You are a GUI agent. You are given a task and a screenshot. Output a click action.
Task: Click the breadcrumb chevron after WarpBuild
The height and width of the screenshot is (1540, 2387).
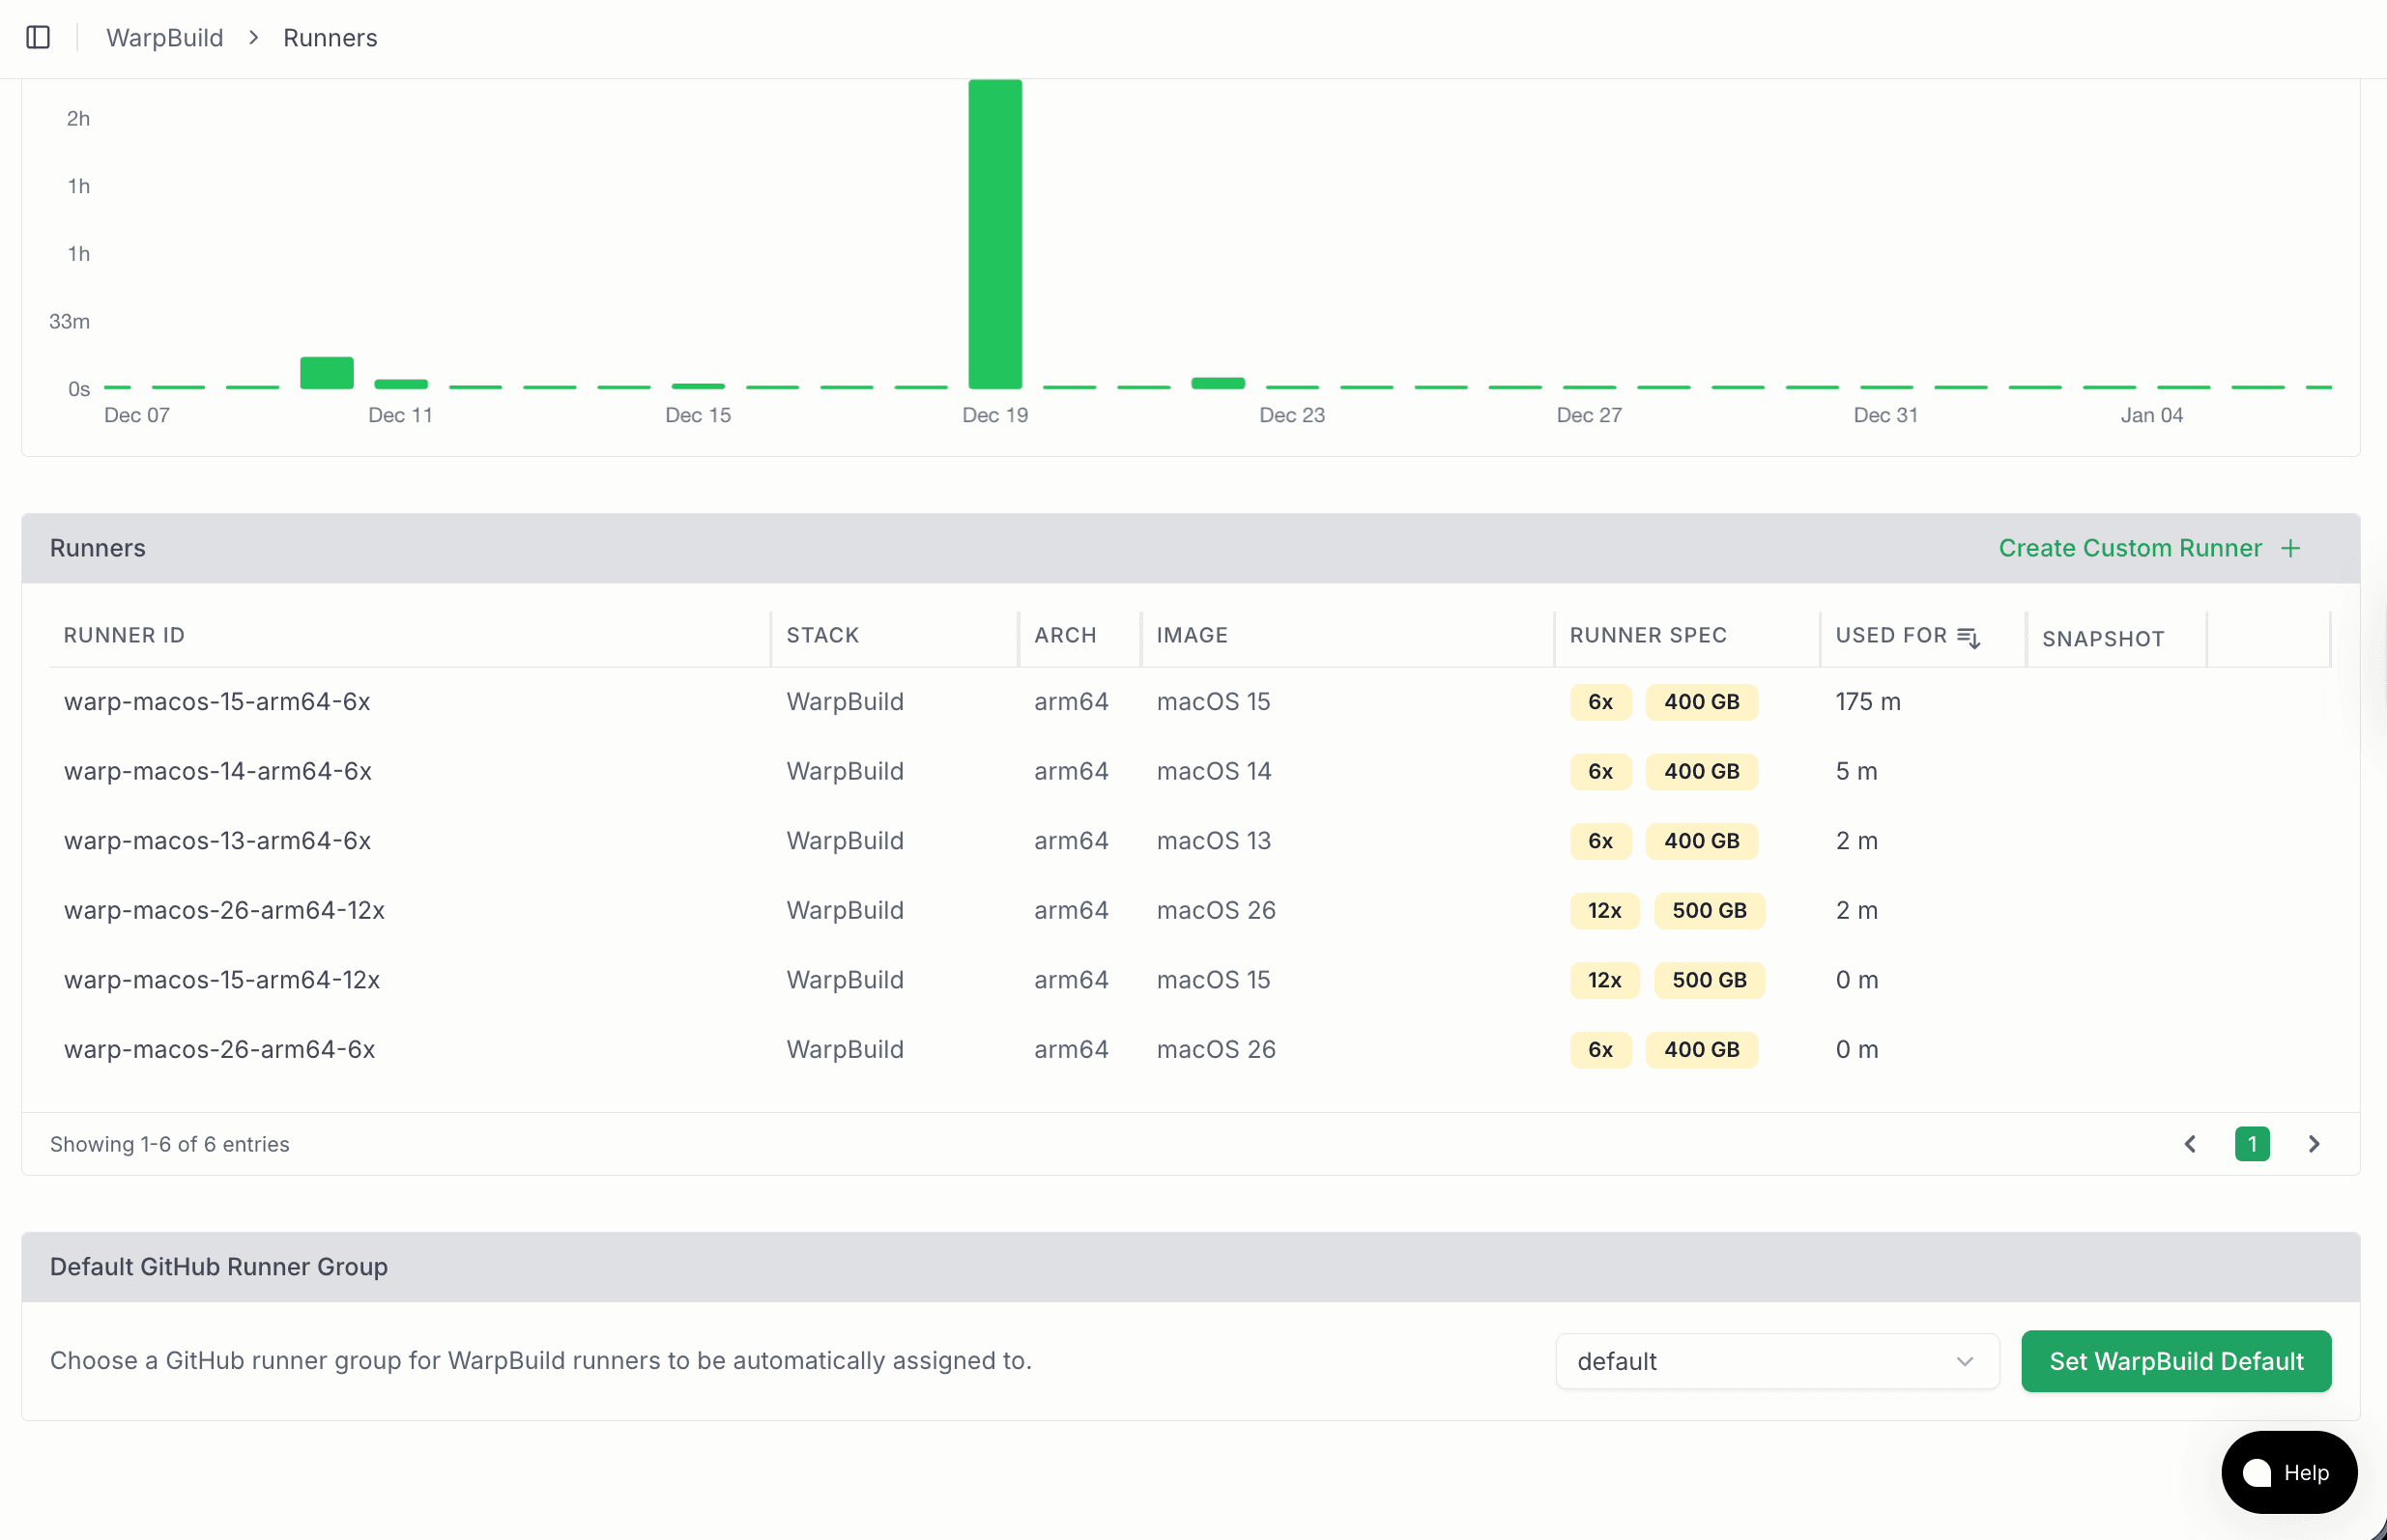pos(253,37)
